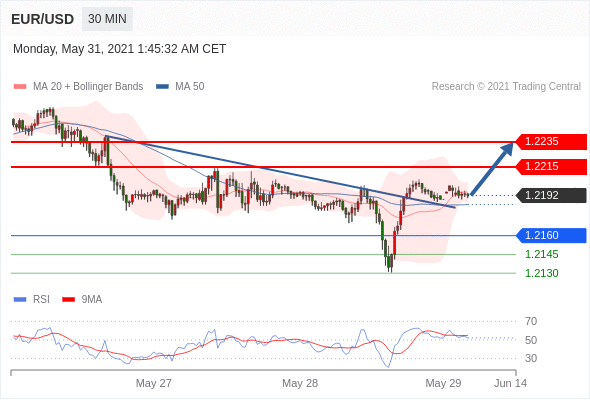Select the 1.2235 red resistance price tag
This screenshot has width=590, height=400.
pos(551,141)
